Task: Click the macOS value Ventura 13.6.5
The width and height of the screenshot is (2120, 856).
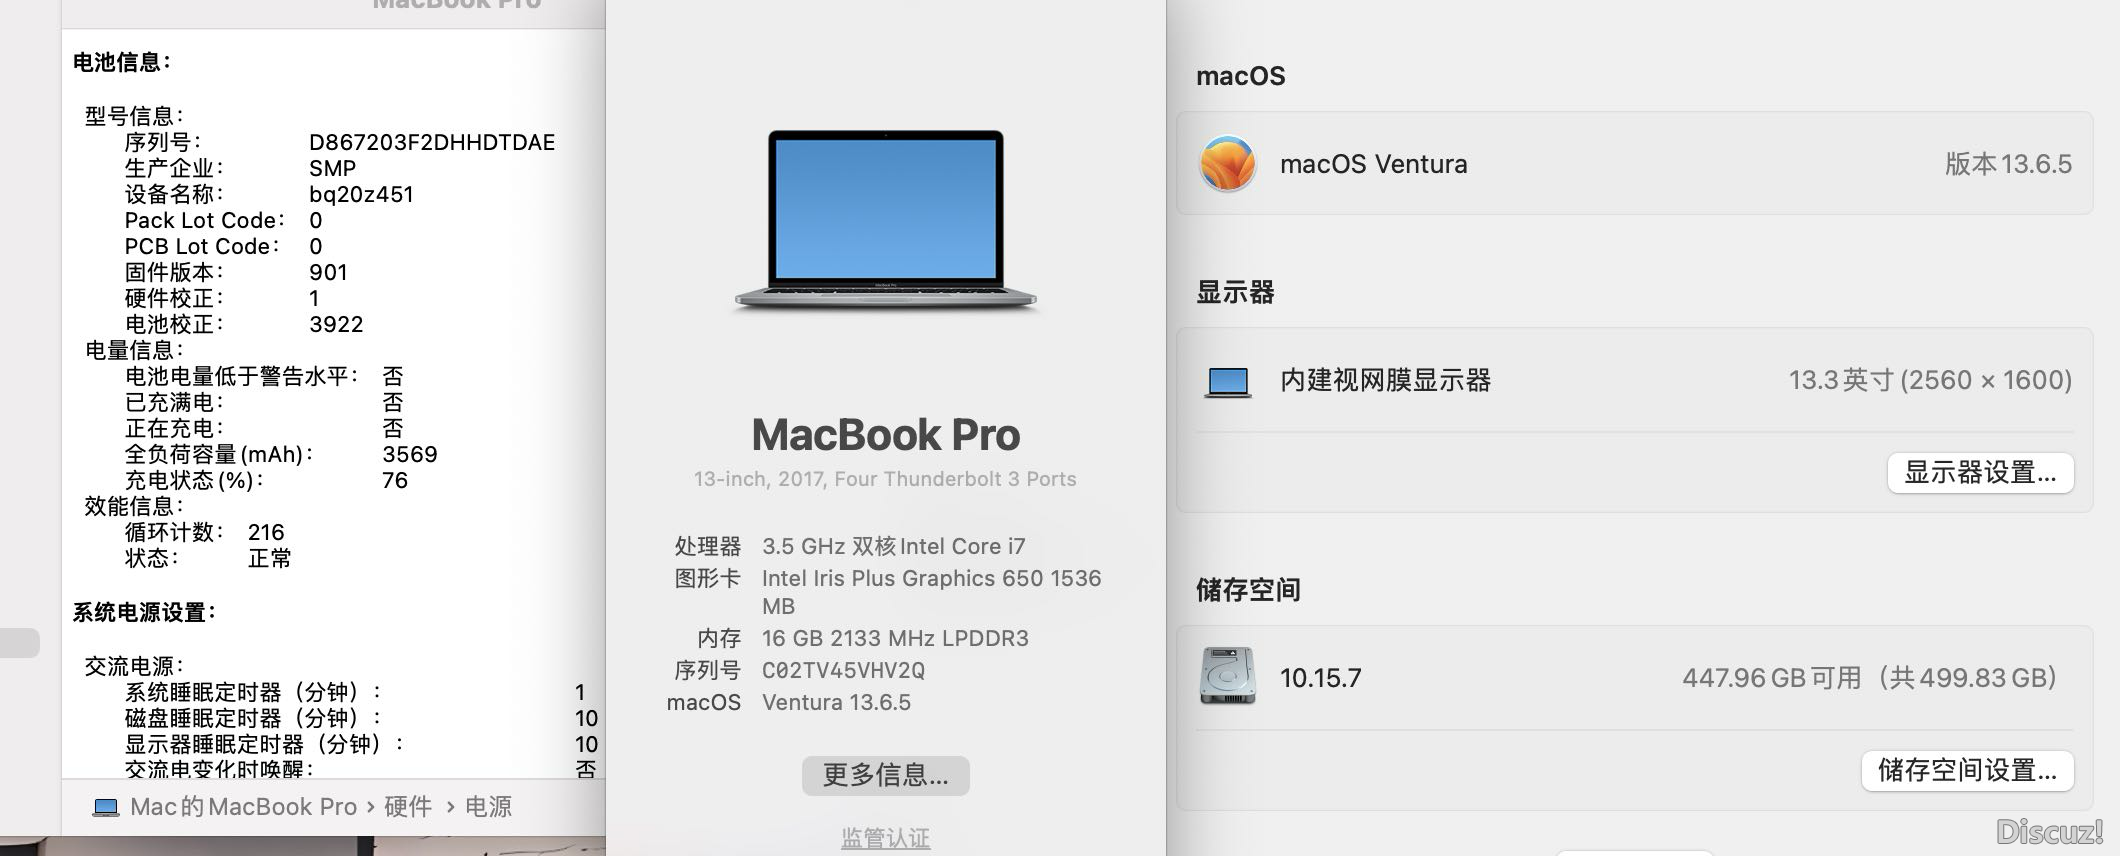Action: (836, 702)
